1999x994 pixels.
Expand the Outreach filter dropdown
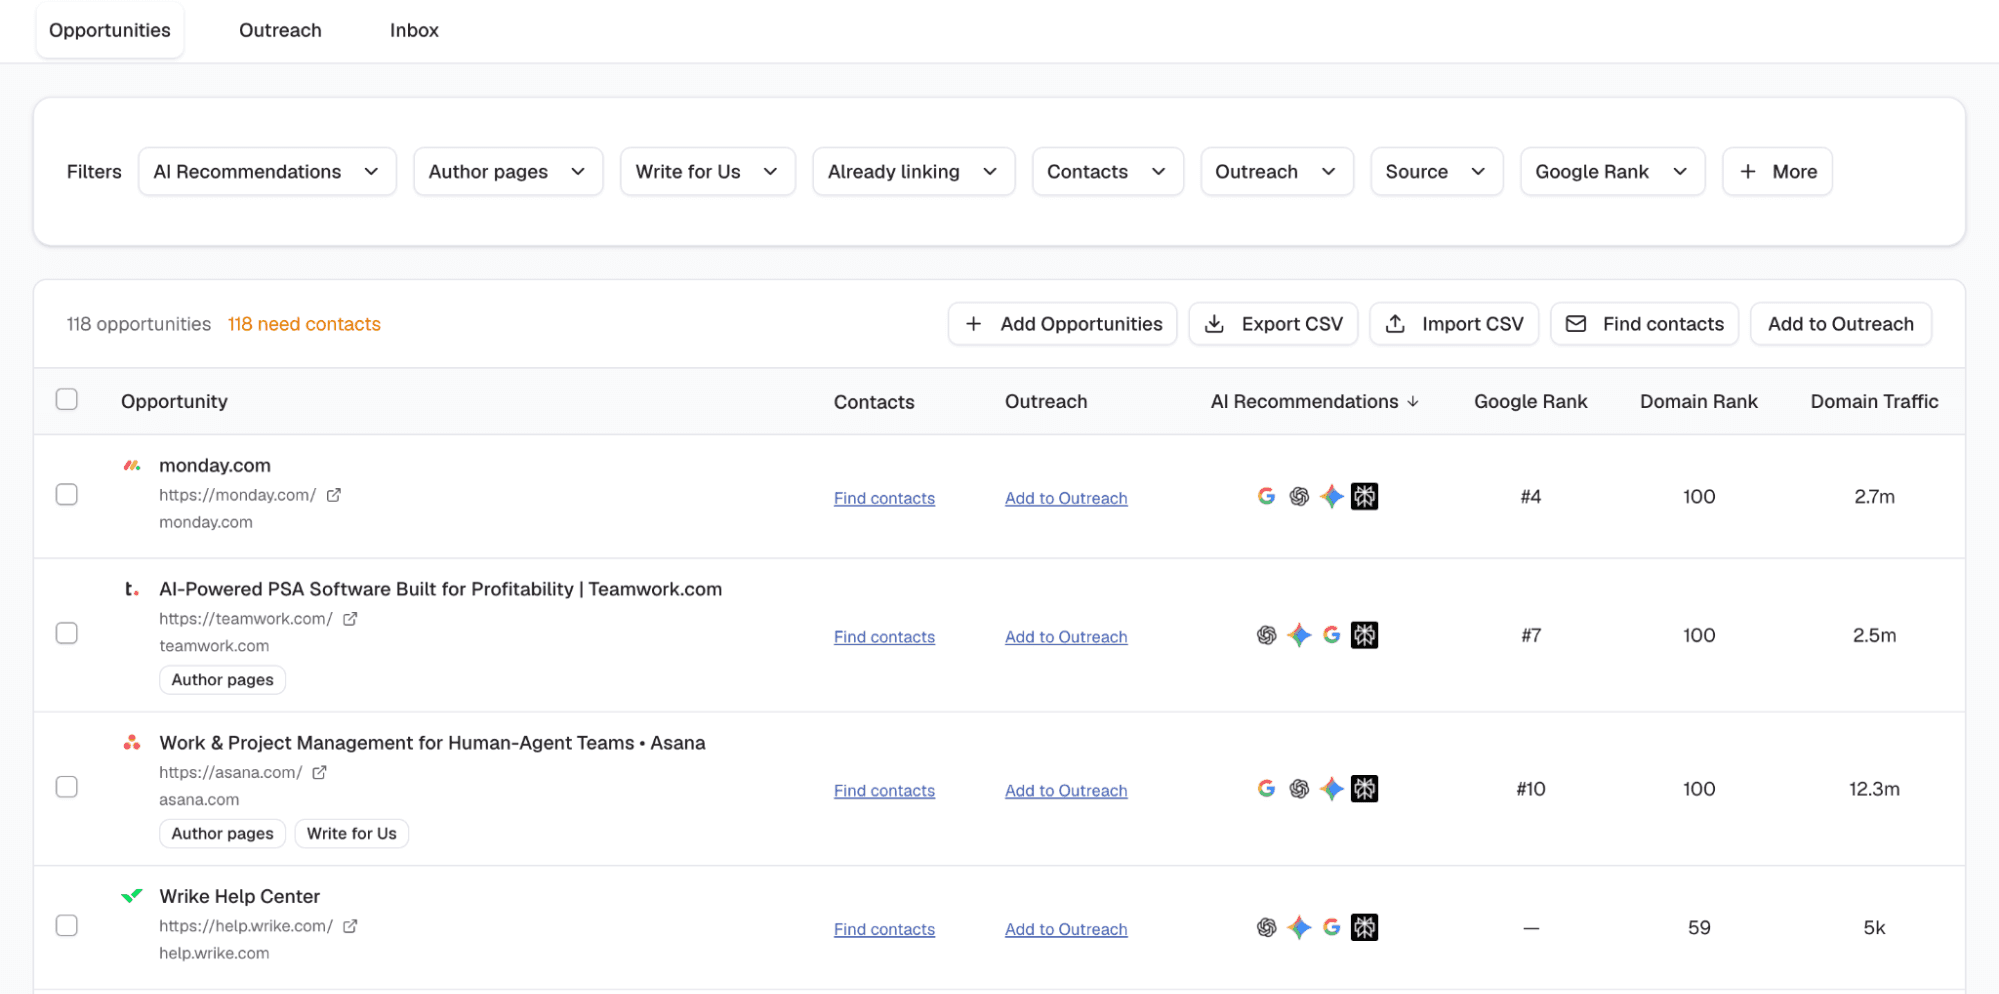[1277, 172]
